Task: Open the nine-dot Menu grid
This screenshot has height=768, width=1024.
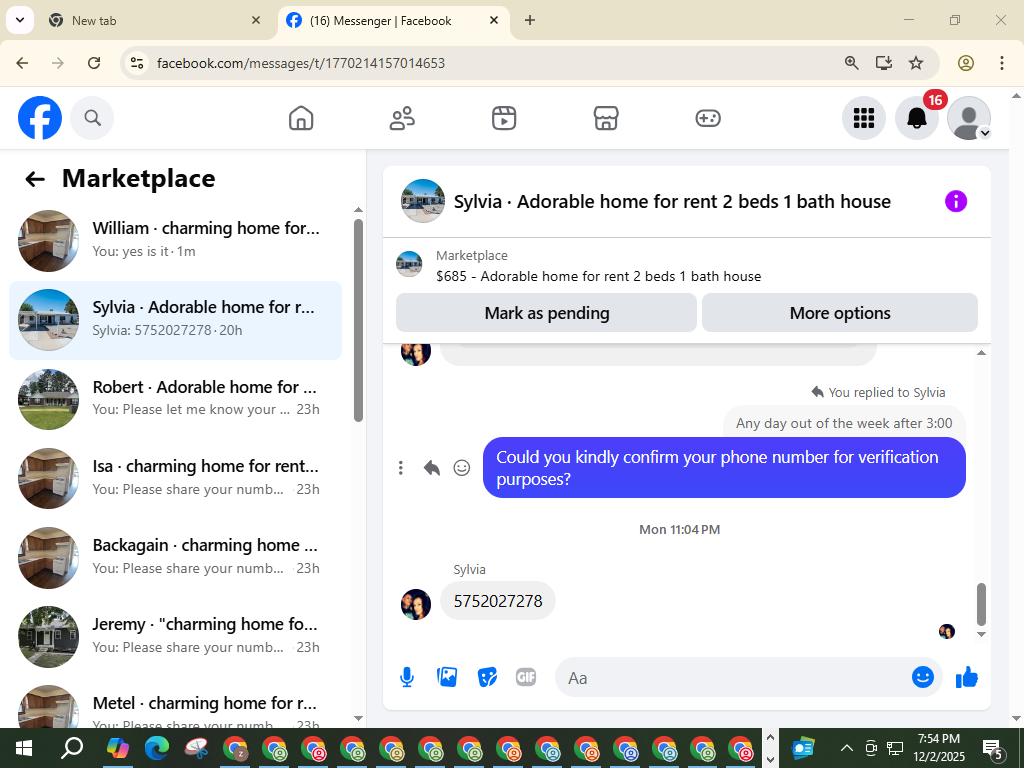Action: point(864,118)
